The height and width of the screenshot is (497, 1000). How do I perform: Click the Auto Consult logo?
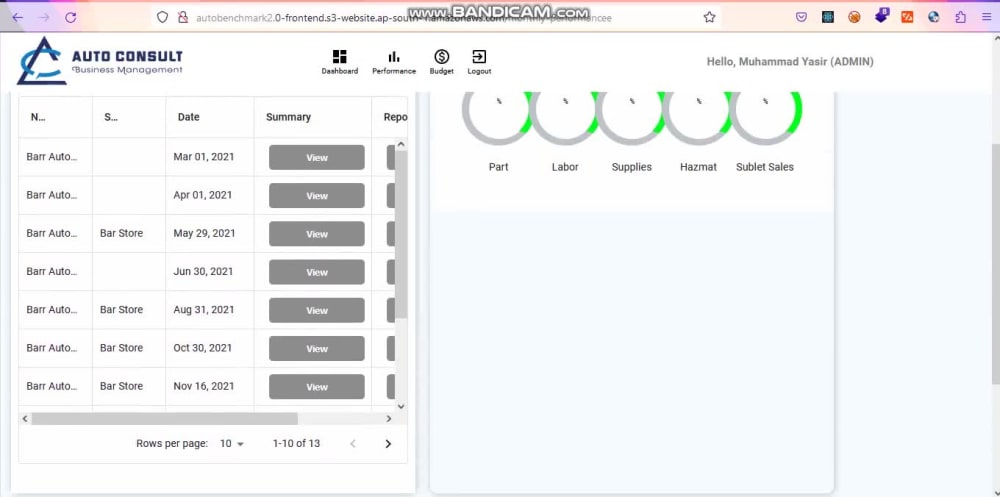pos(99,61)
